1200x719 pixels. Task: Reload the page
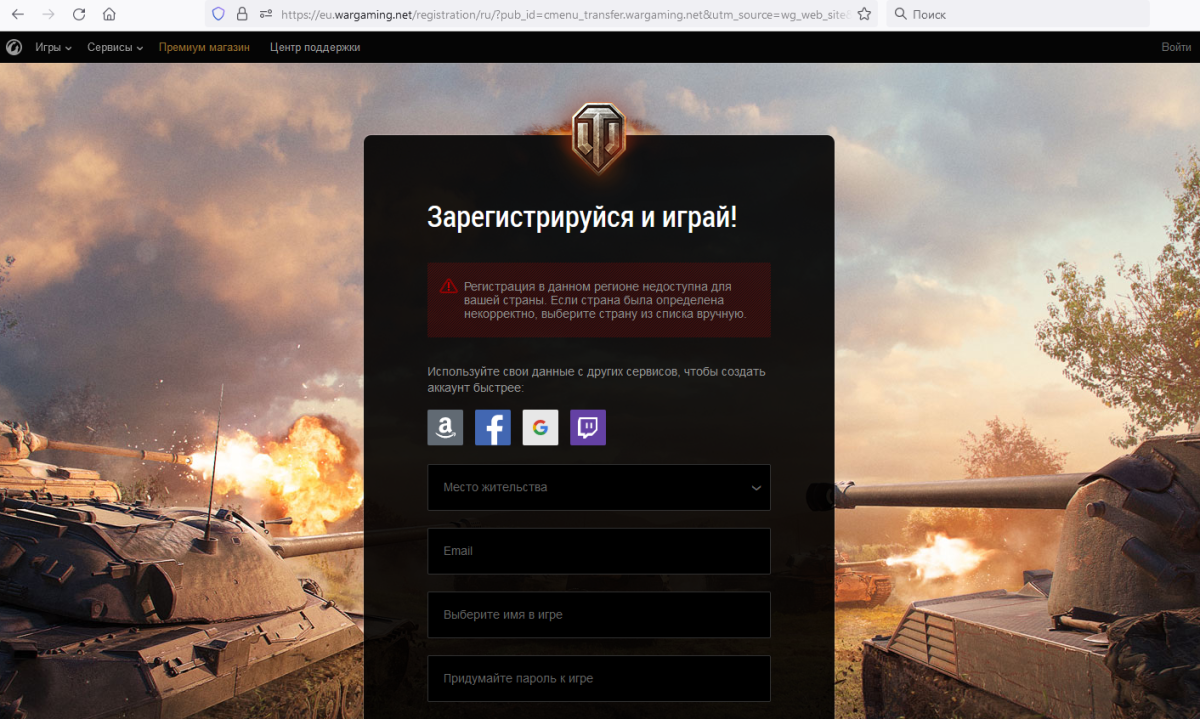[79, 15]
